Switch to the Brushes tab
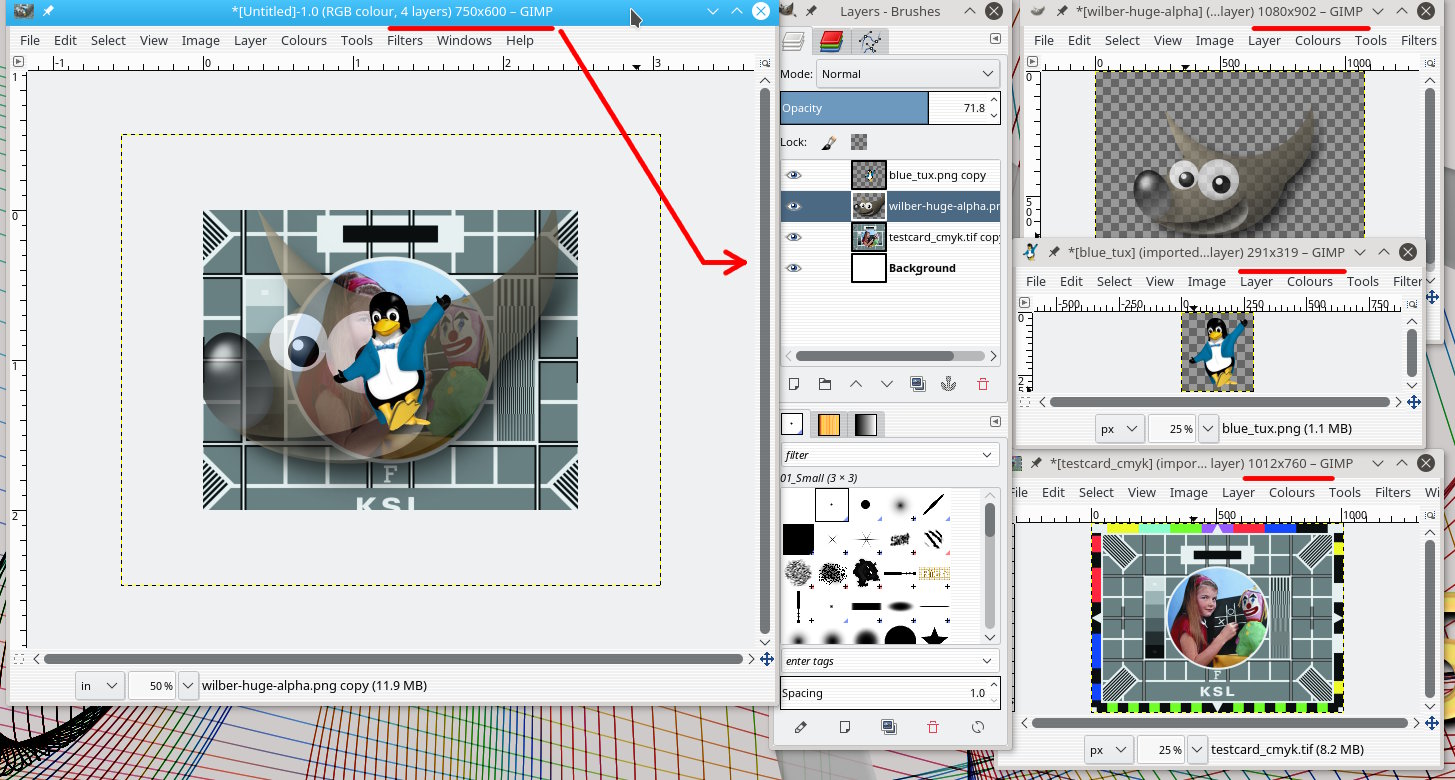The image size is (1455, 780). (792, 424)
